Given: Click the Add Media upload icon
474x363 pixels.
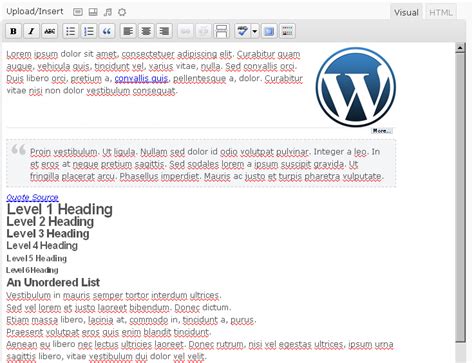Looking at the screenshot, I should 122,12.
